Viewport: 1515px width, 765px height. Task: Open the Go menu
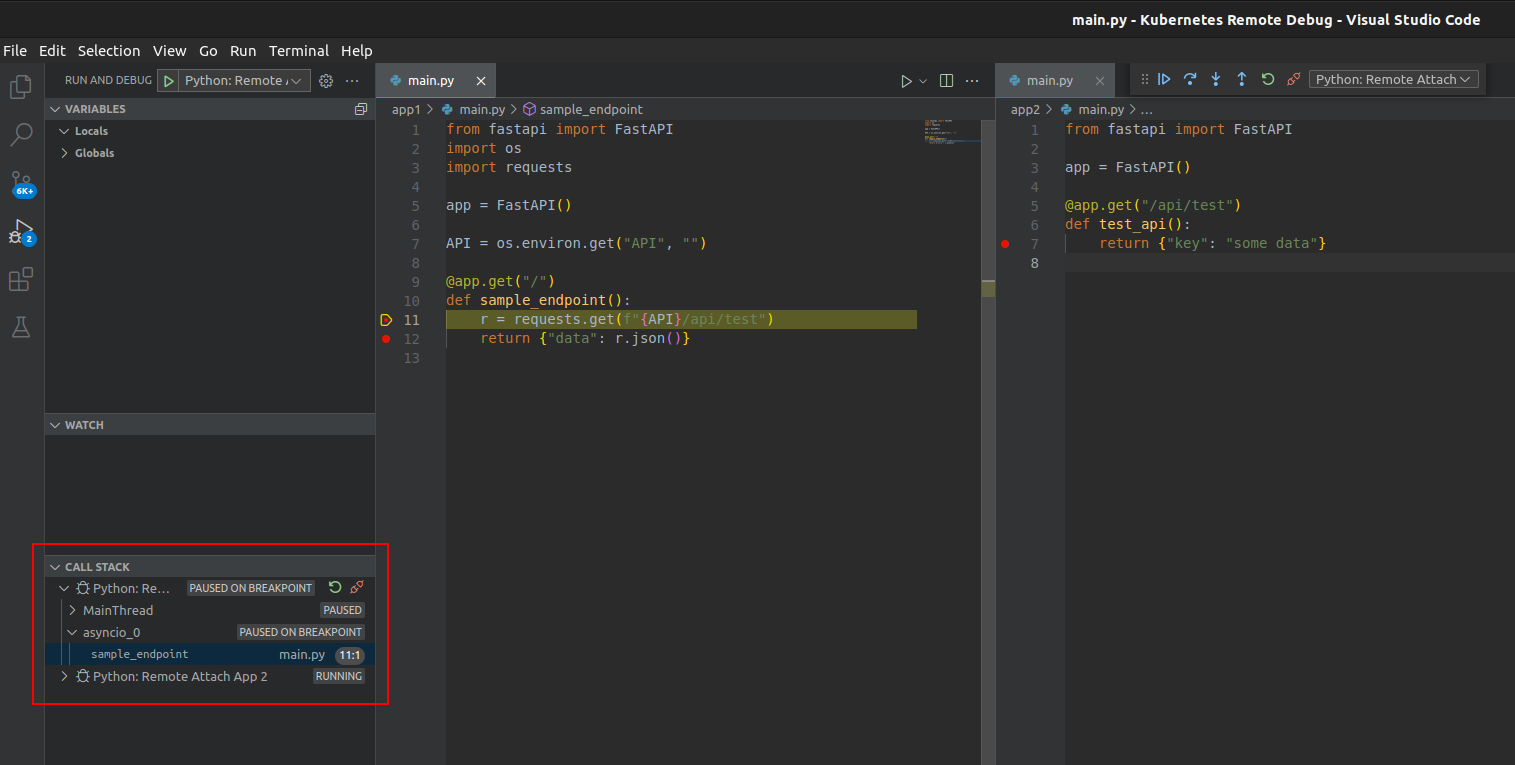(208, 51)
